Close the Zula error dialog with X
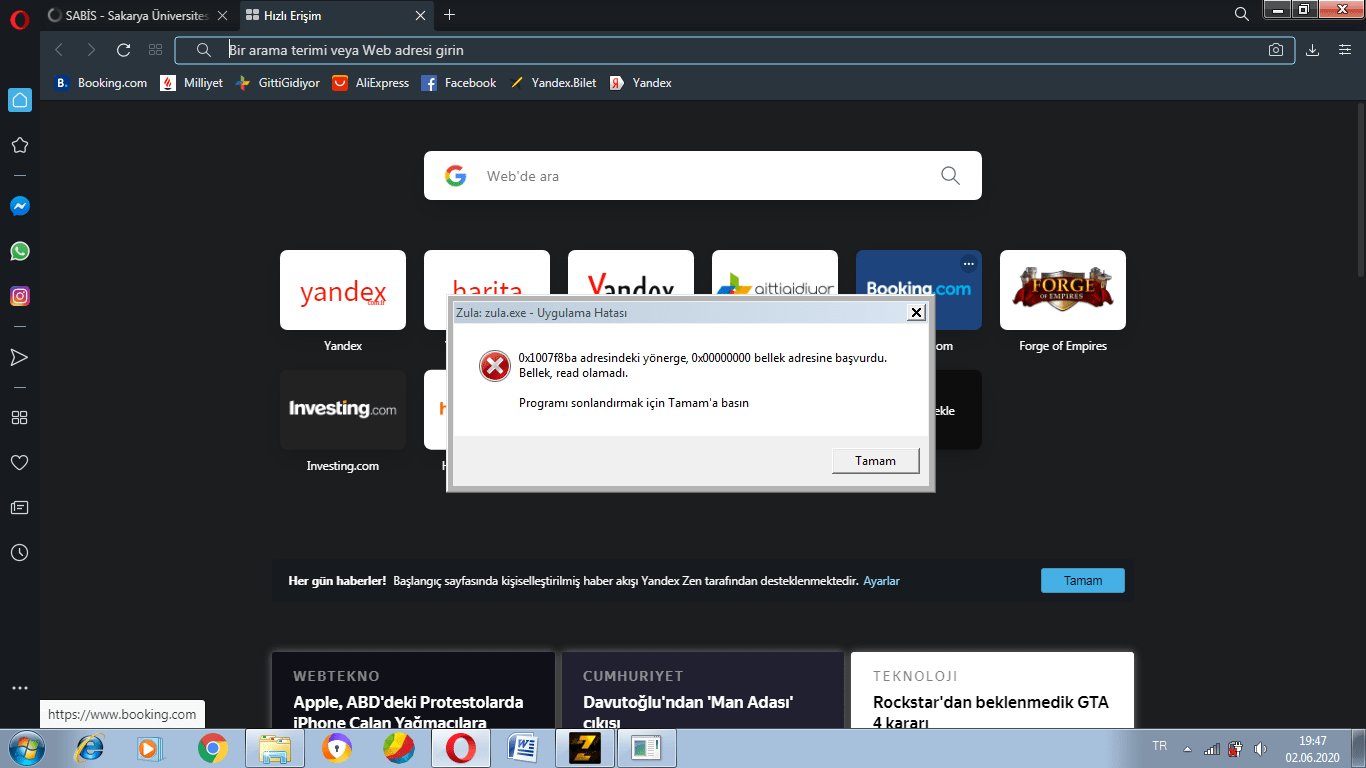Image resolution: width=1366 pixels, height=768 pixels. (915, 313)
